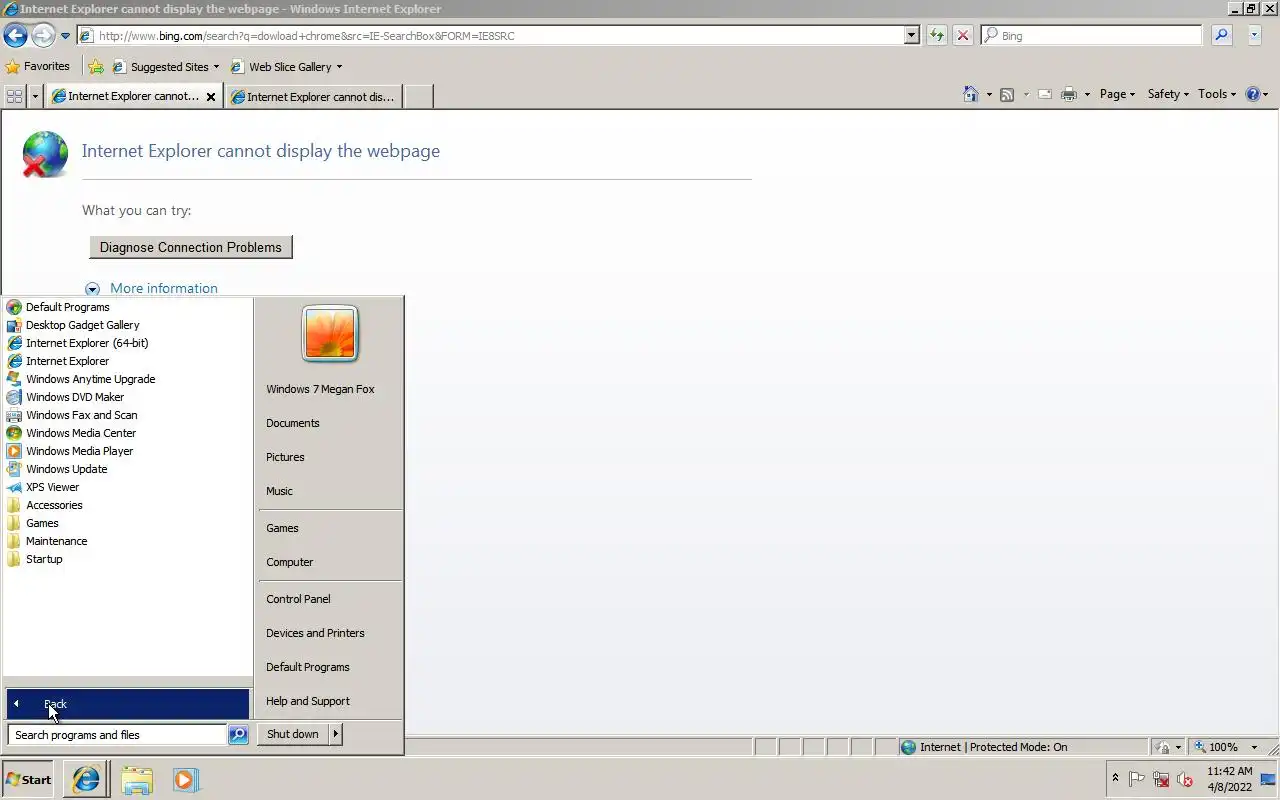The width and height of the screenshot is (1280, 800).
Task: Open the search provider dropdown arrow
Action: (1255, 35)
